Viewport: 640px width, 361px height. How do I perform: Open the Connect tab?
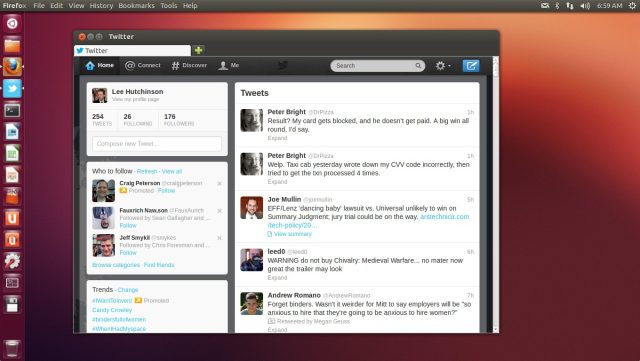[x=143, y=65]
